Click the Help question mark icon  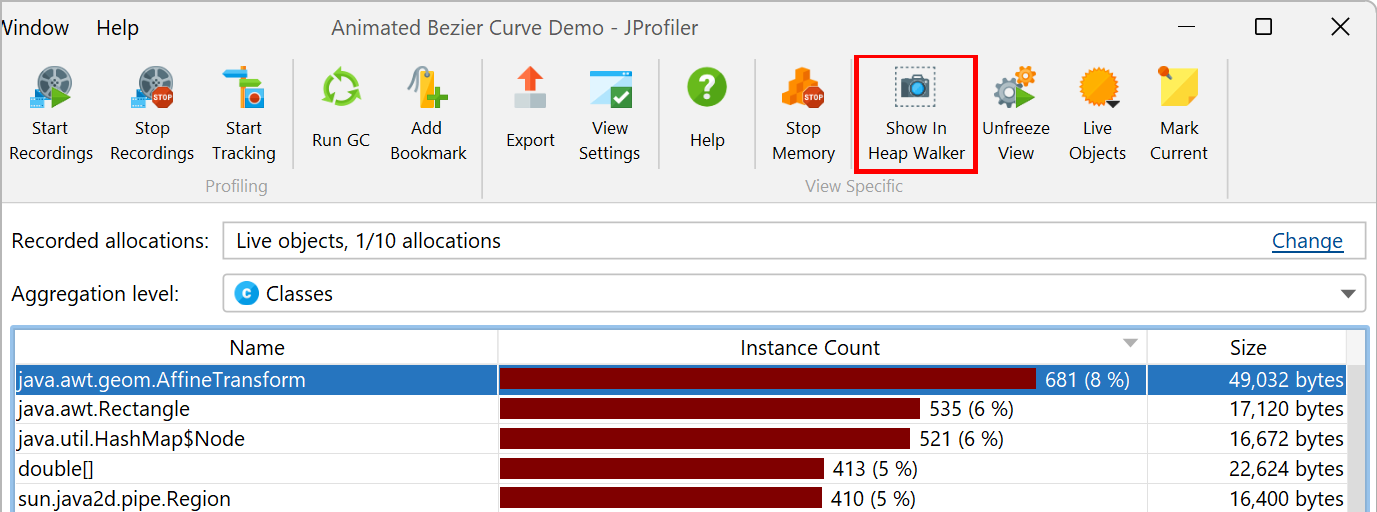click(707, 89)
